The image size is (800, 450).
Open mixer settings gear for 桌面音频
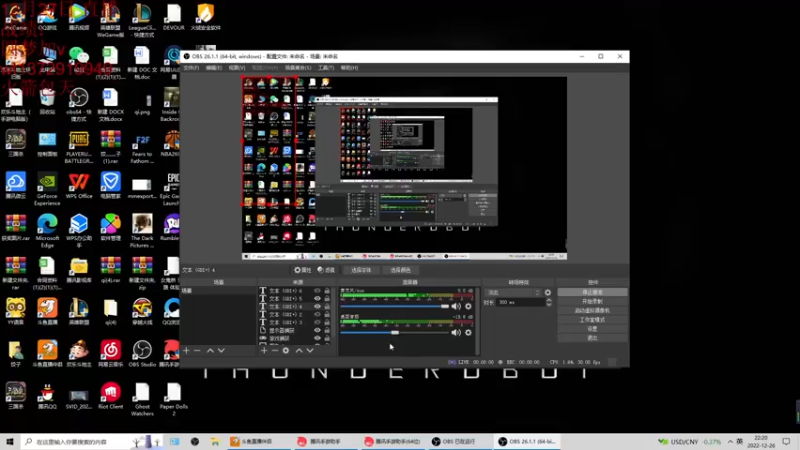tap(468, 333)
